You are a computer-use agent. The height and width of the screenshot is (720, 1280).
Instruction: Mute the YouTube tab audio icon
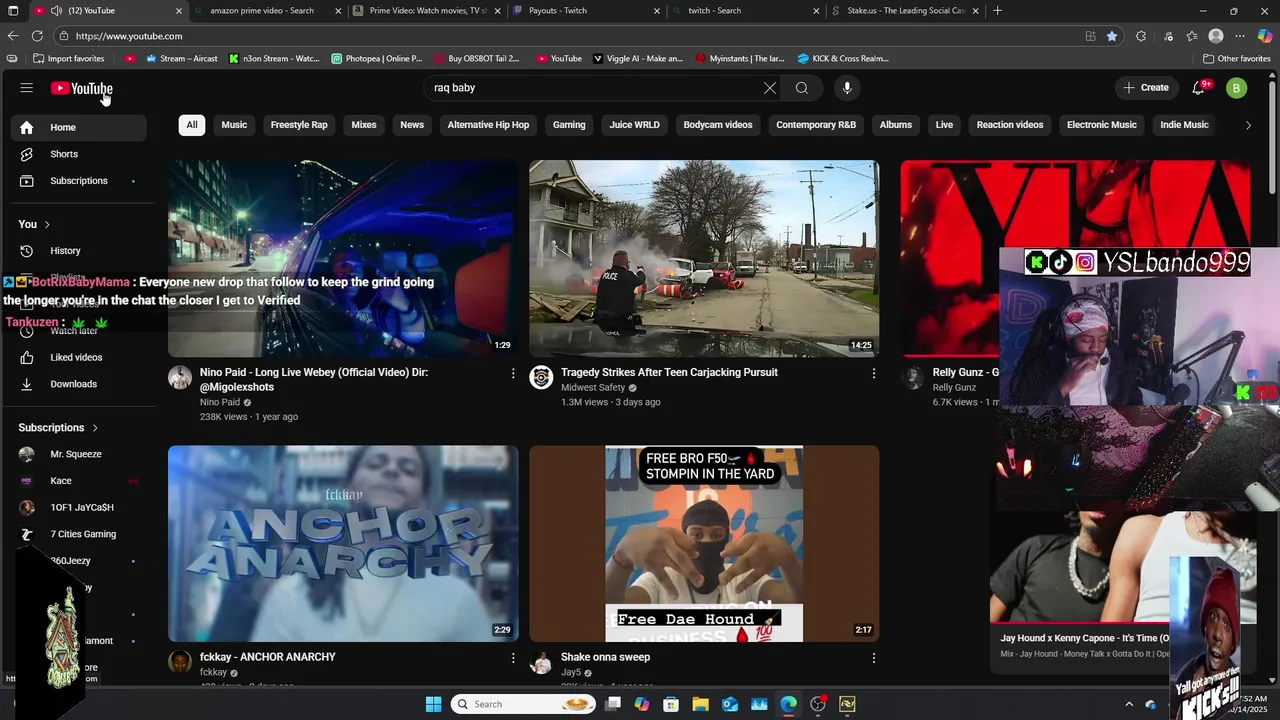coord(57,10)
